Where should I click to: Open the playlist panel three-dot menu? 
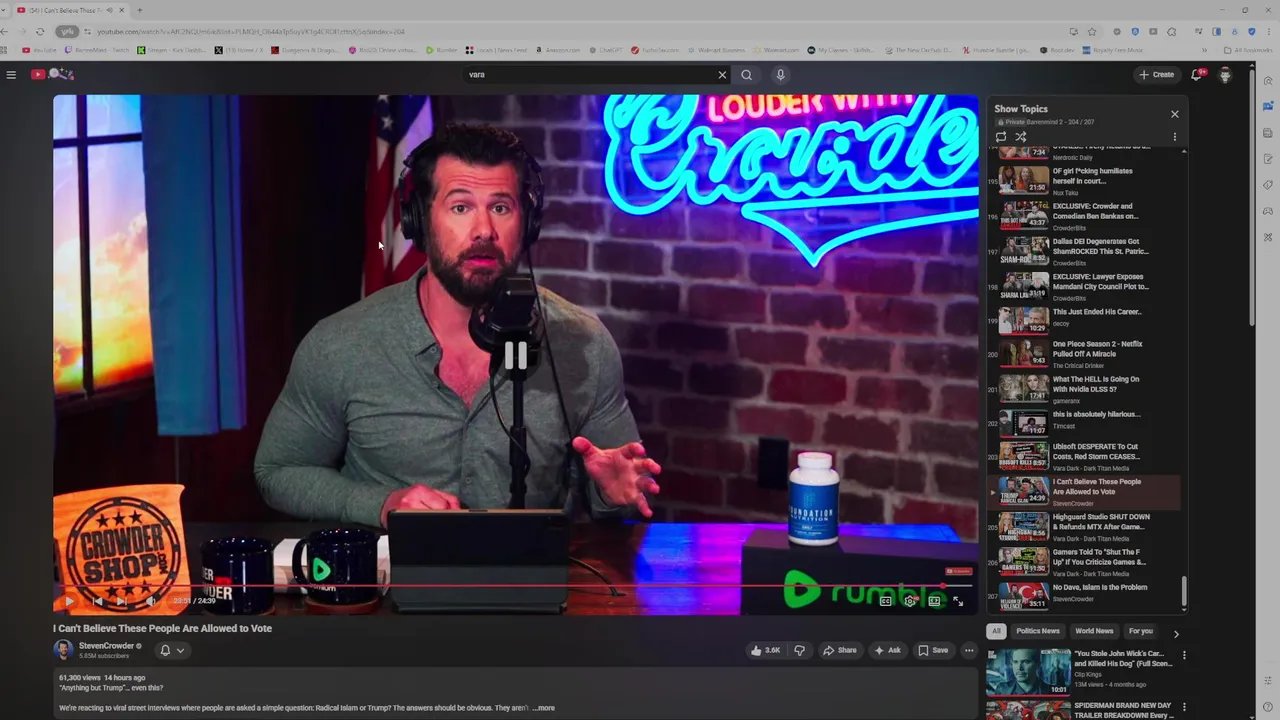click(1175, 137)
